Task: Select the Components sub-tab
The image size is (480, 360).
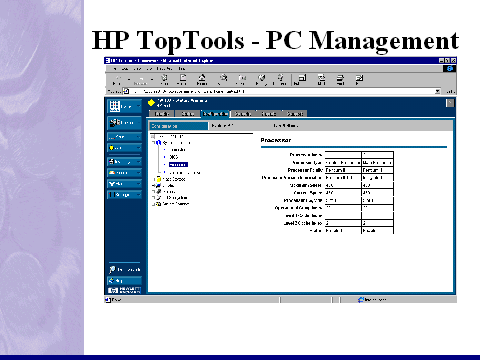Action: coord(178,126)
